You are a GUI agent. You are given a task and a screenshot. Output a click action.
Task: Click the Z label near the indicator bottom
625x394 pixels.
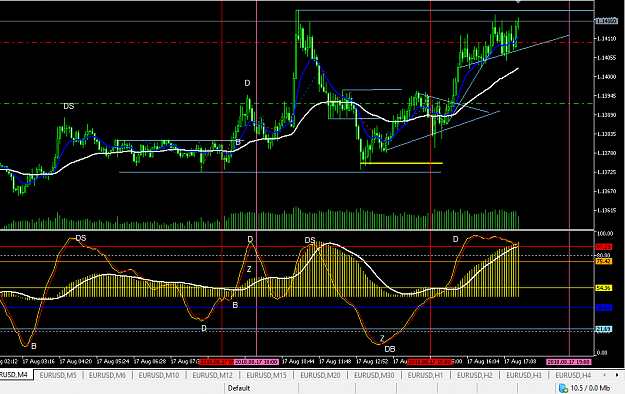coord(382,338)
